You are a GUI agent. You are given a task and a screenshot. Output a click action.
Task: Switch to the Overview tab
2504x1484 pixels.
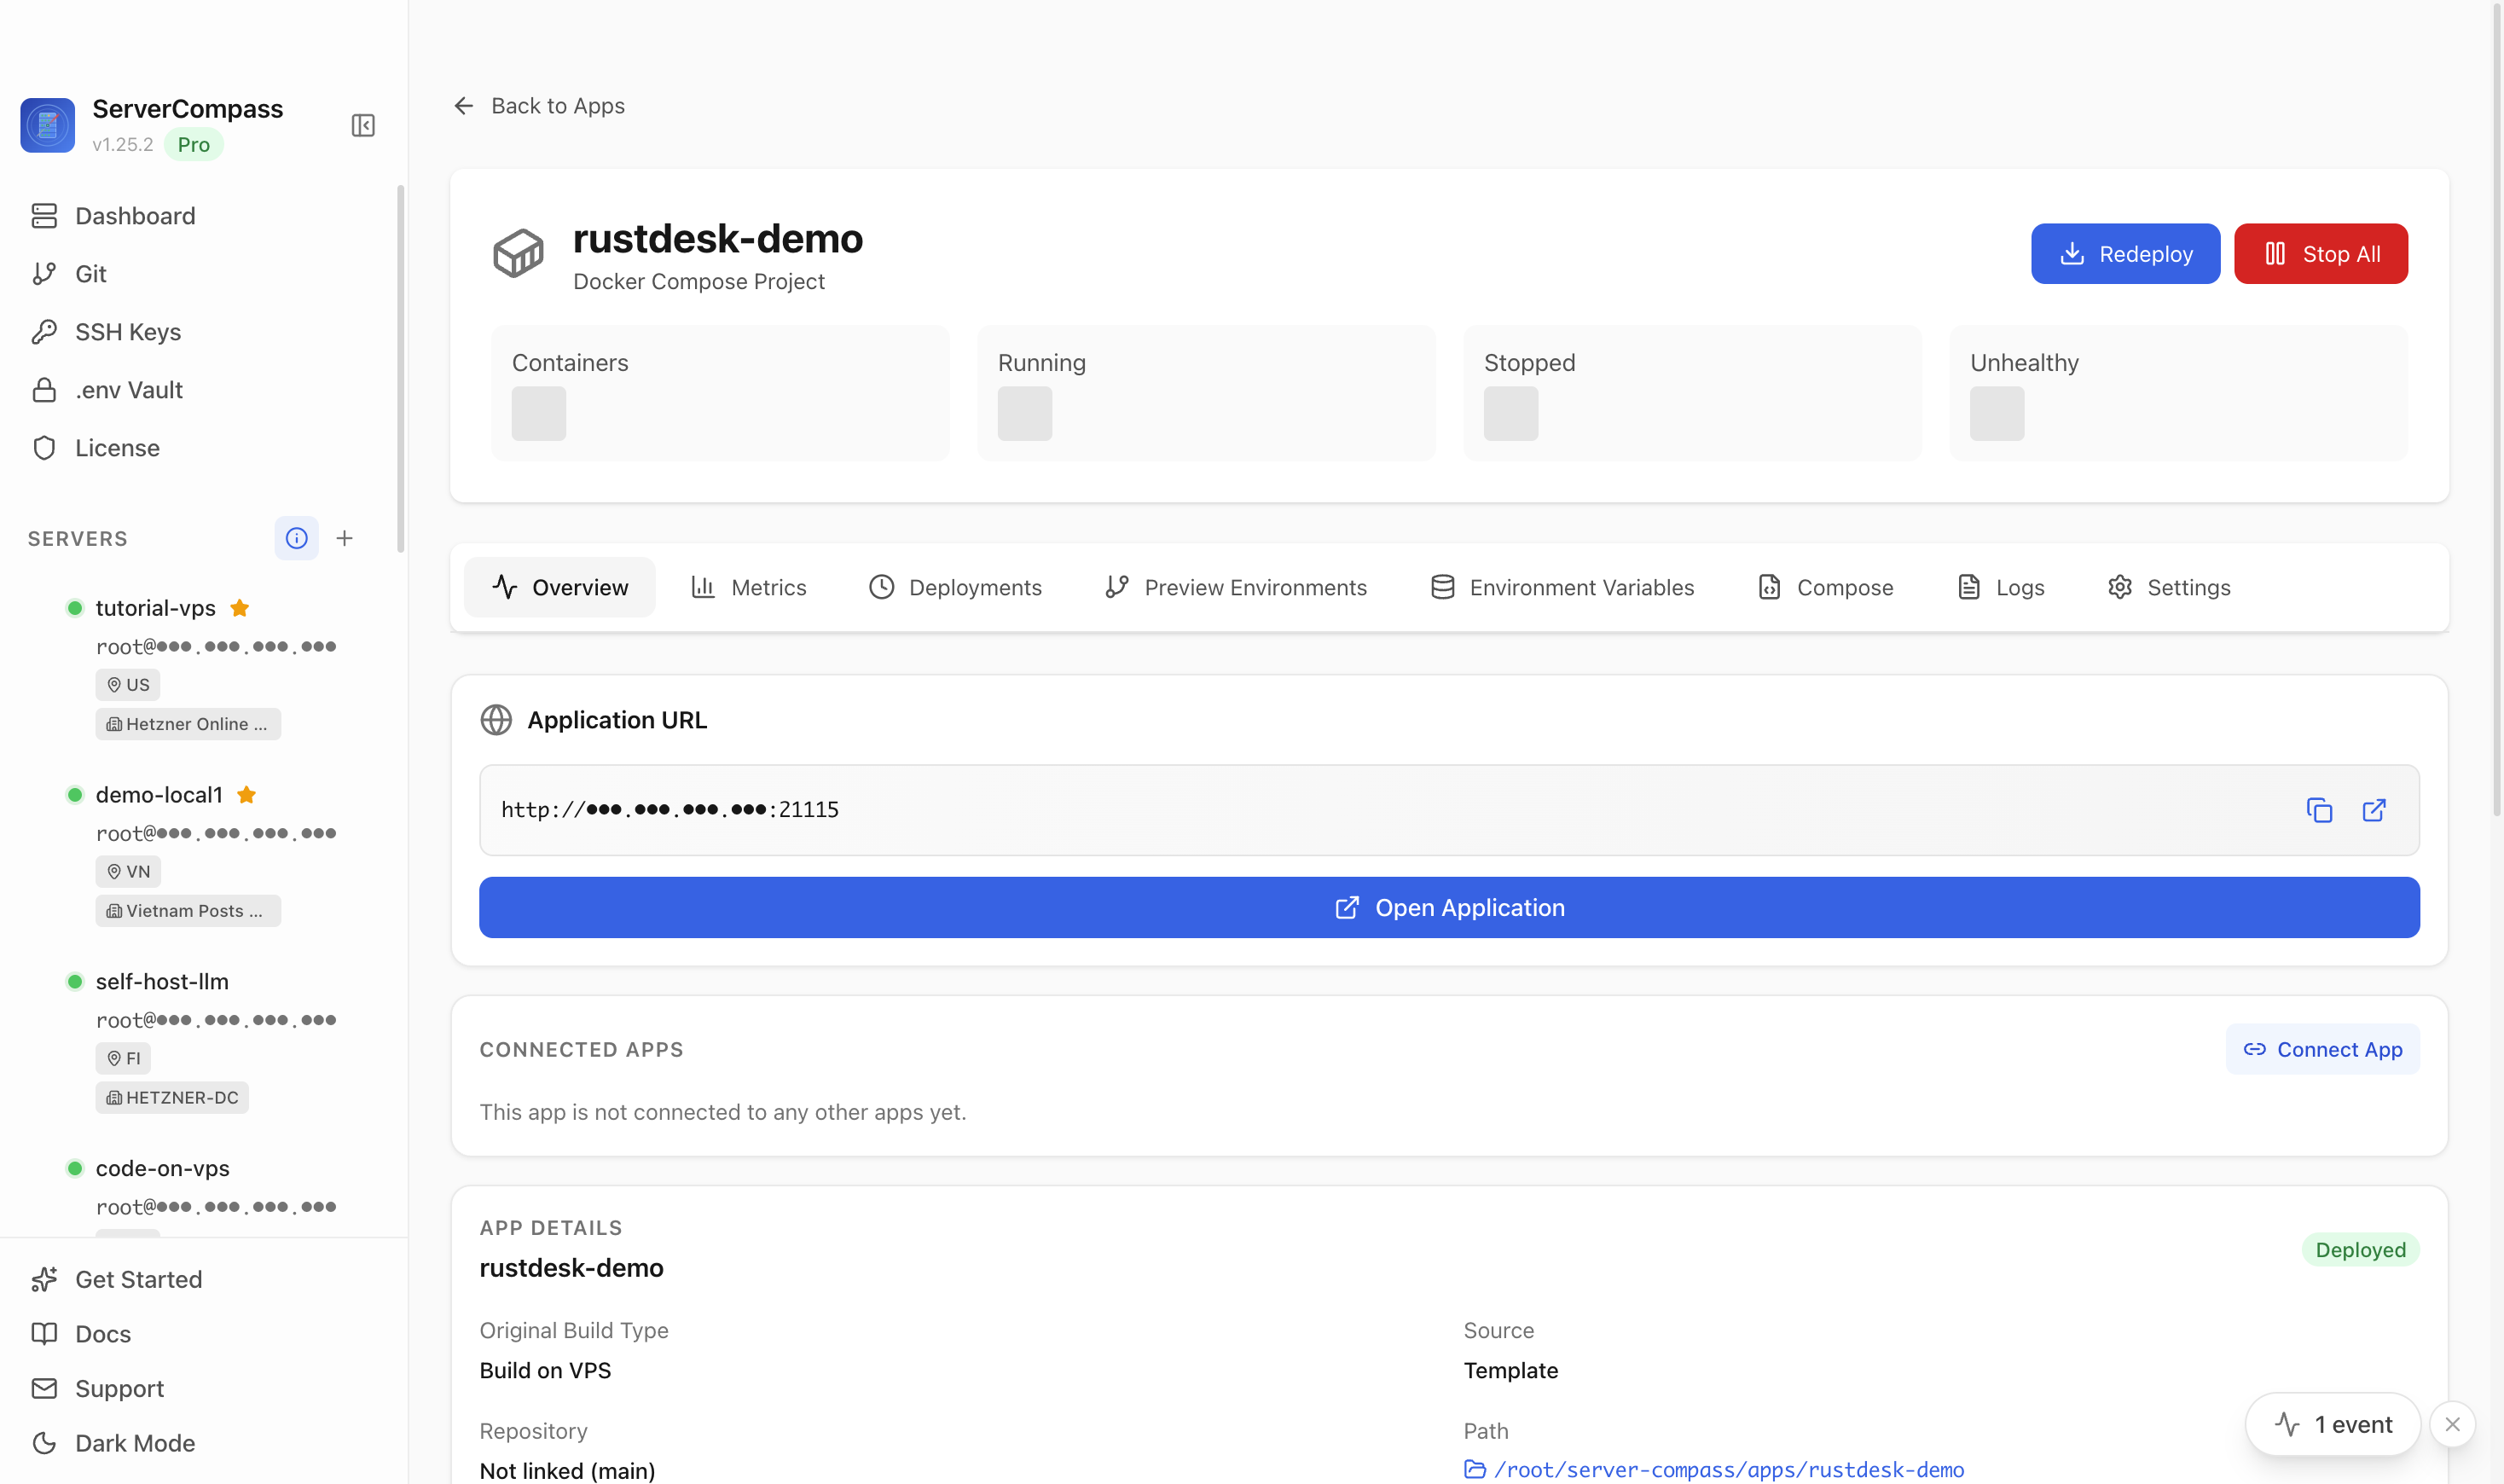point(560,587)
